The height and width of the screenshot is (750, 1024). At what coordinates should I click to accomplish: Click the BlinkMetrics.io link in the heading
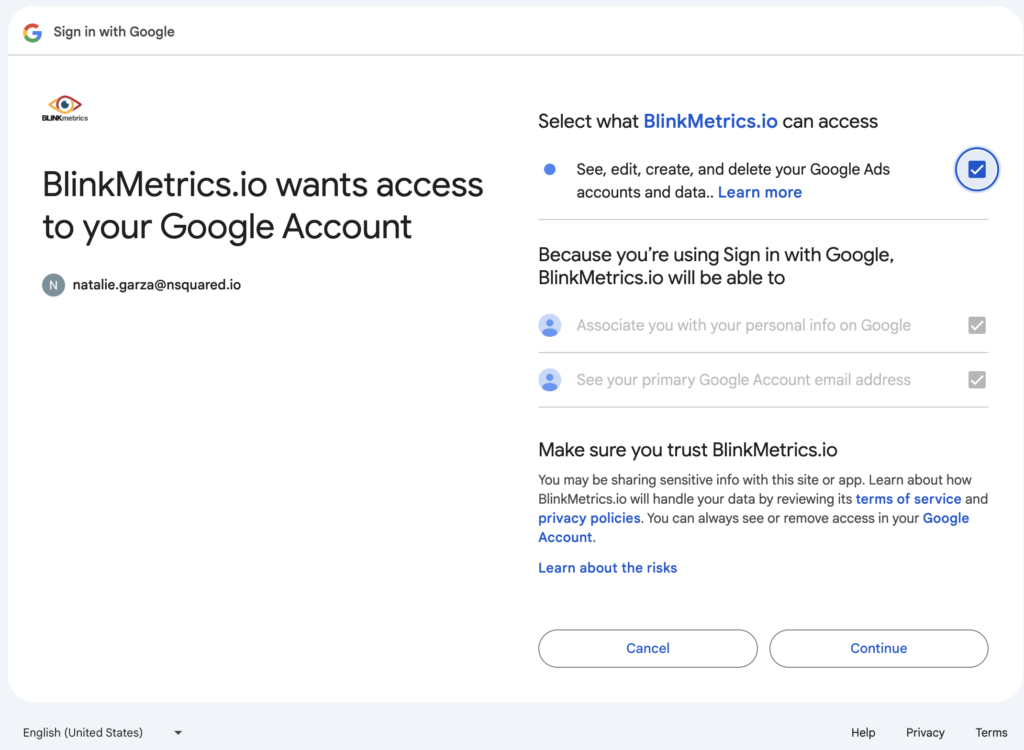point(710,121)
